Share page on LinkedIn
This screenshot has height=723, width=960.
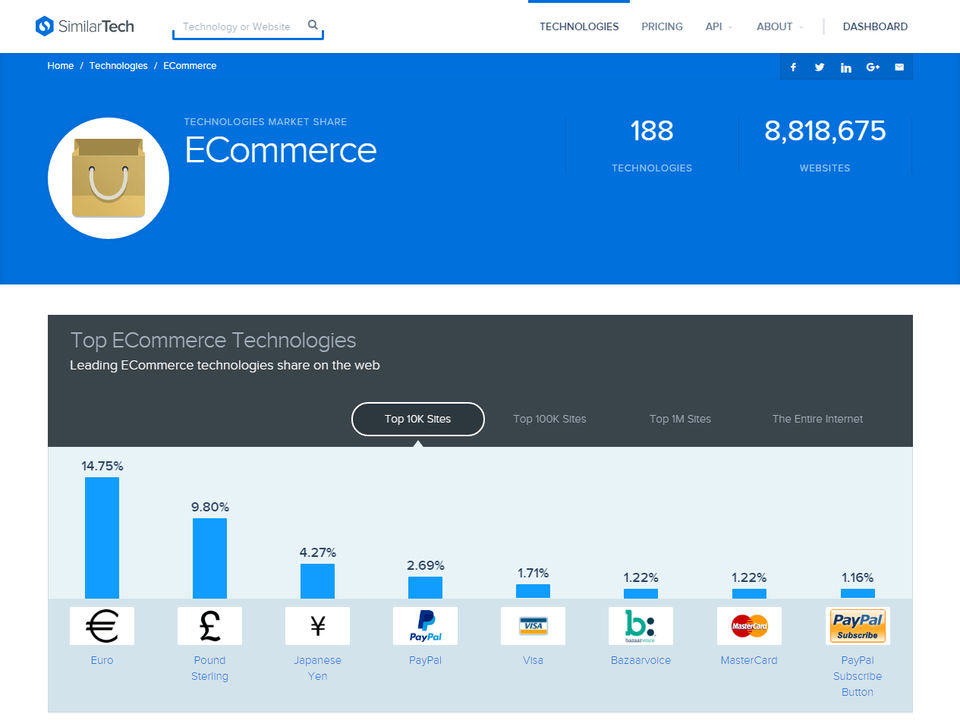click(846, 67)
